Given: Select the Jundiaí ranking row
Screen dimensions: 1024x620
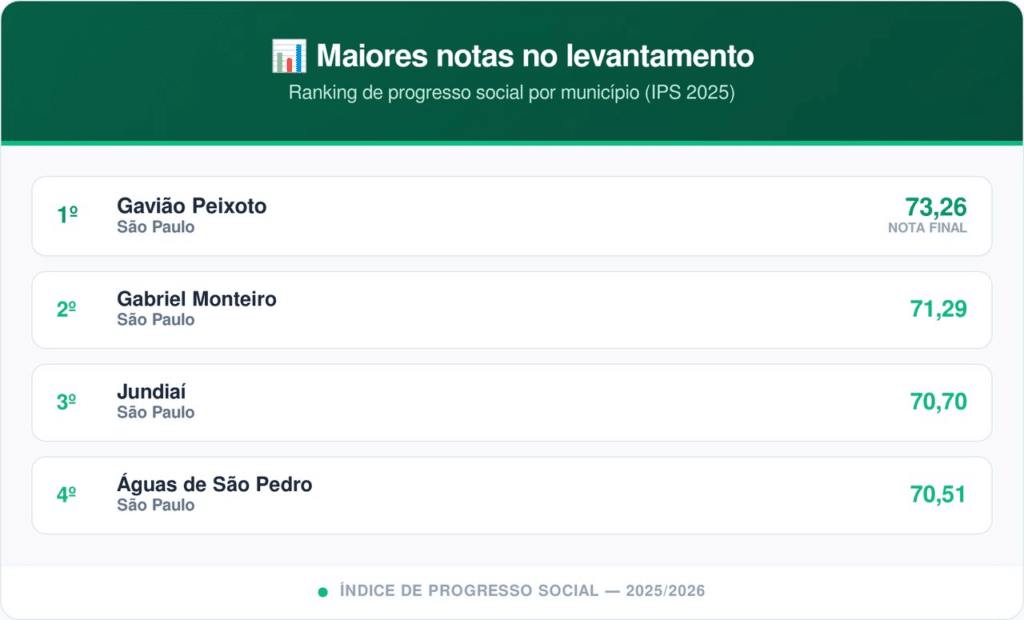Looking at the screenshot, I should (511, 402).
